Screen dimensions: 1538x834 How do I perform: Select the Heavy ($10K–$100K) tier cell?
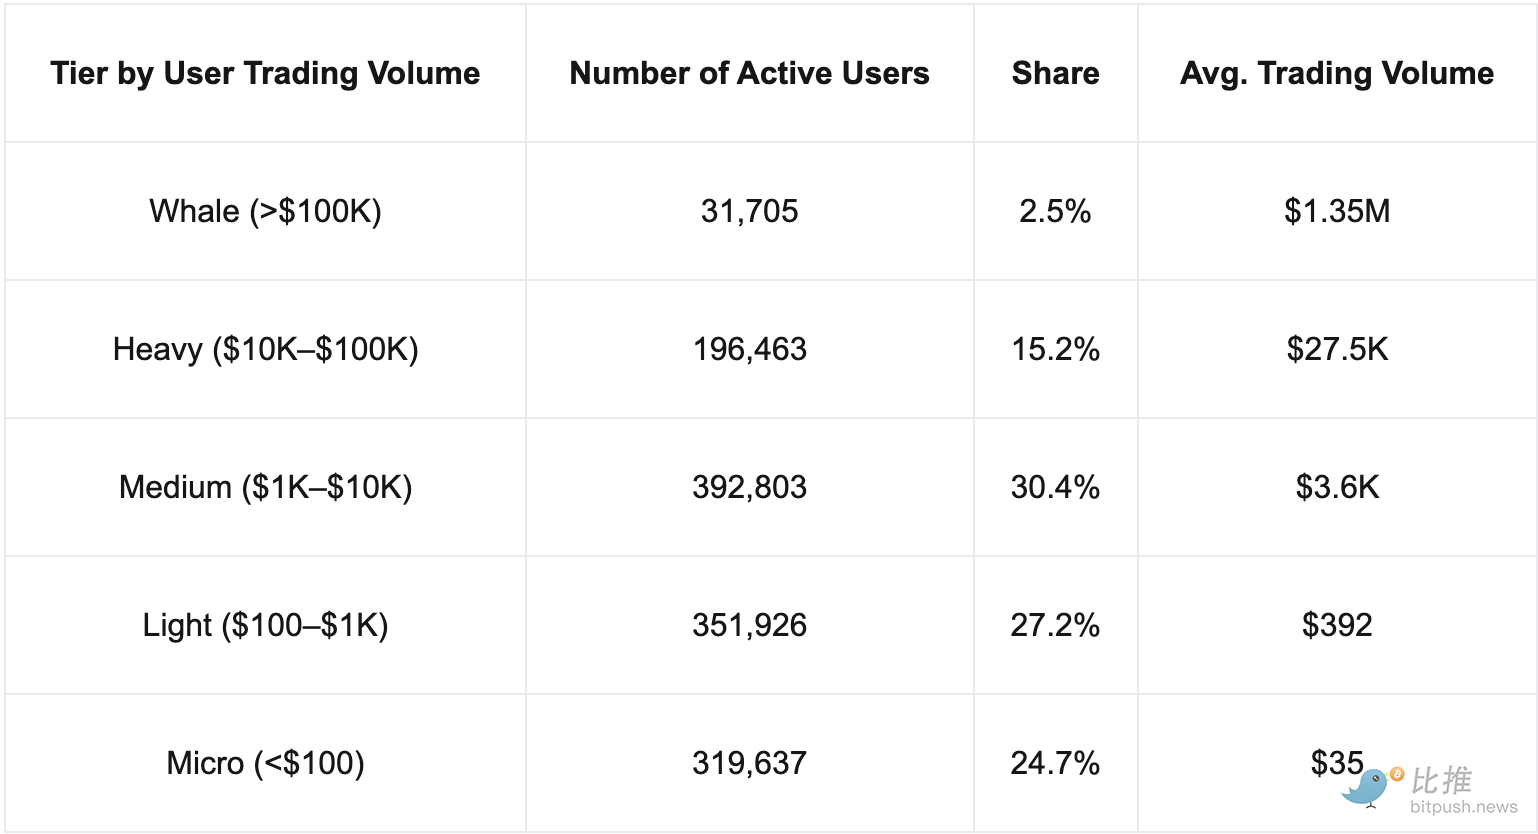pos(265,349)
